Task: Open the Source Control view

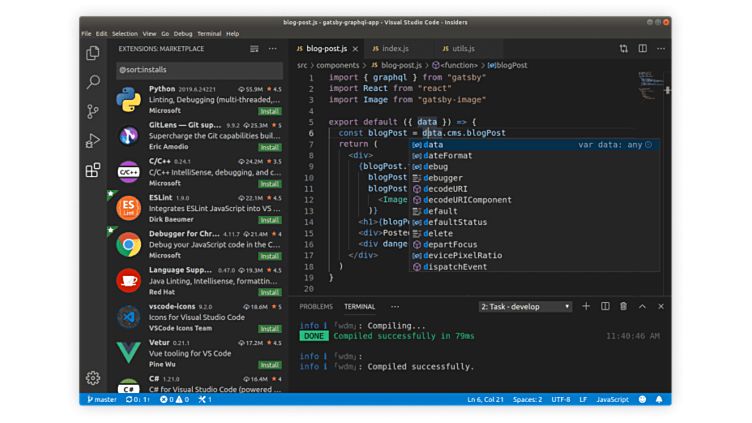Action: coord(93,111)
